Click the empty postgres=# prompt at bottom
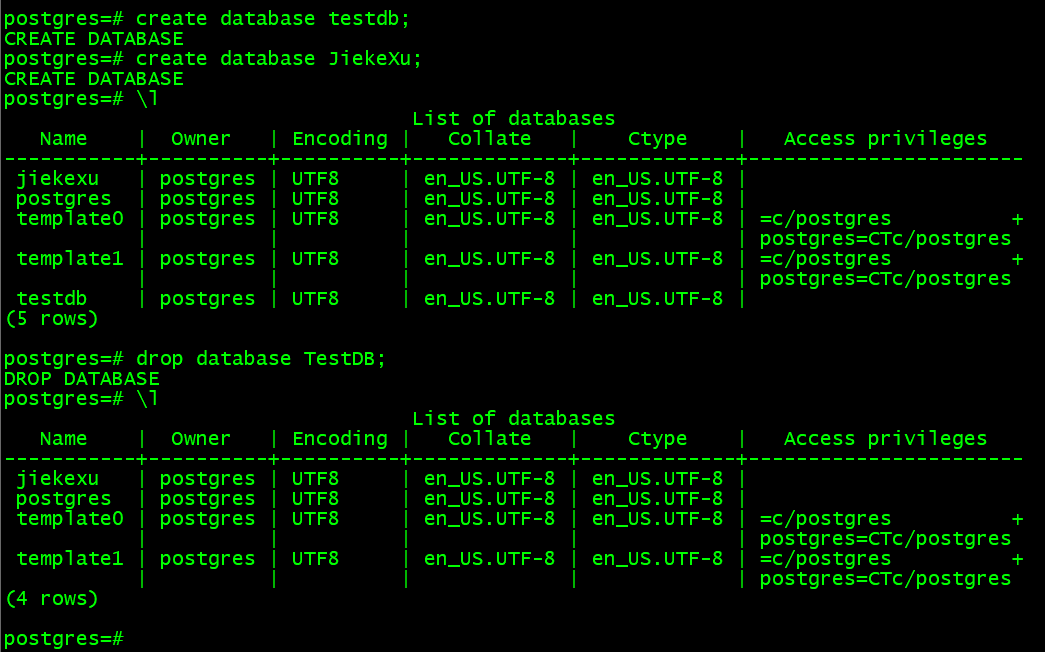Screen dimensions: 1045x652 click(x=64, y=639)
